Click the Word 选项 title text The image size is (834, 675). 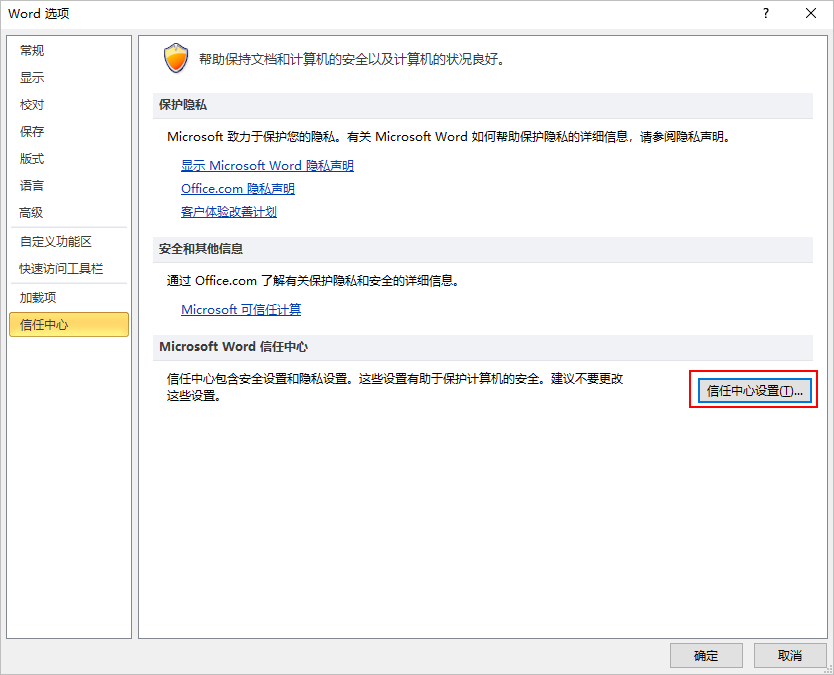coord(39,14)
